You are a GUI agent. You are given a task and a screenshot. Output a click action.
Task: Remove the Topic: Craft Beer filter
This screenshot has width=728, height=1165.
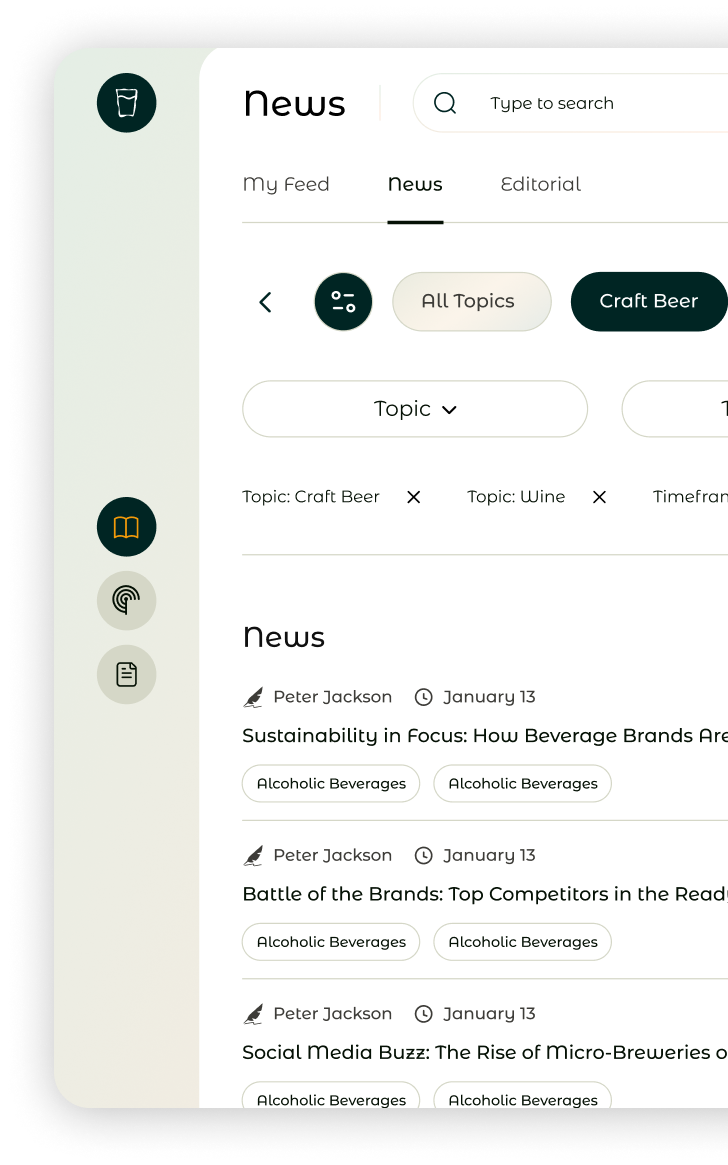[x=413, y=497]
